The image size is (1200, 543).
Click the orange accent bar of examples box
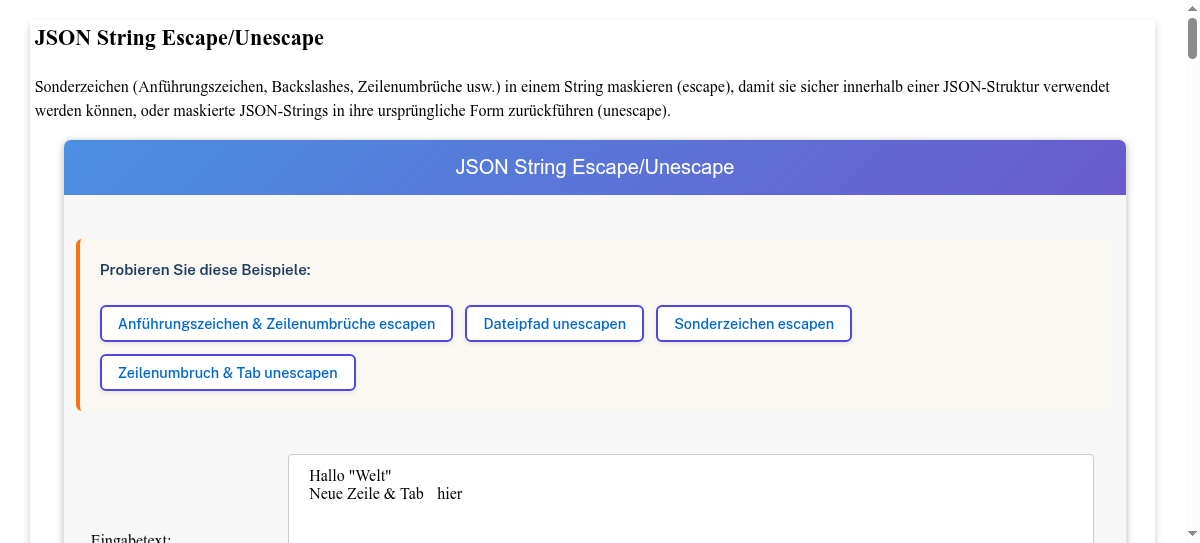pos(78,325)
